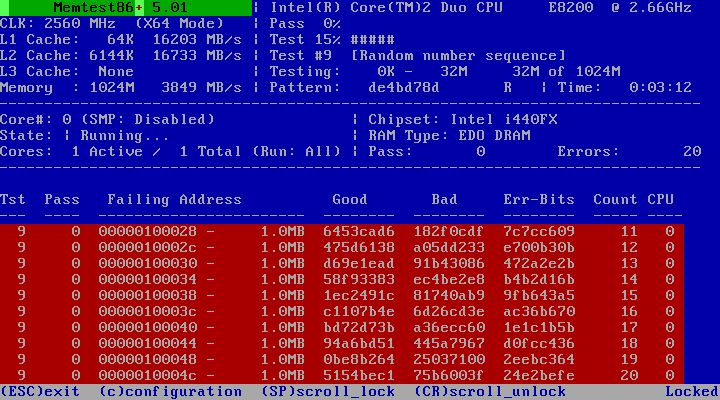Viewport: 720px width, 400px height.
Task: Click err-bits value 7c7cc609
Action: tap(539, 232)
